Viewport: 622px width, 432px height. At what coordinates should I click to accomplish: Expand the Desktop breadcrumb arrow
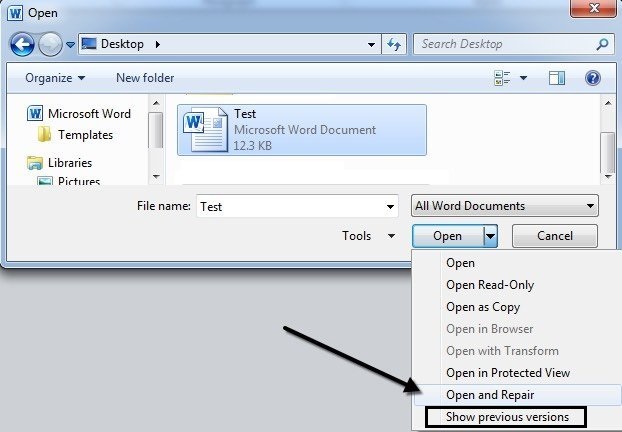pos(158,44)
